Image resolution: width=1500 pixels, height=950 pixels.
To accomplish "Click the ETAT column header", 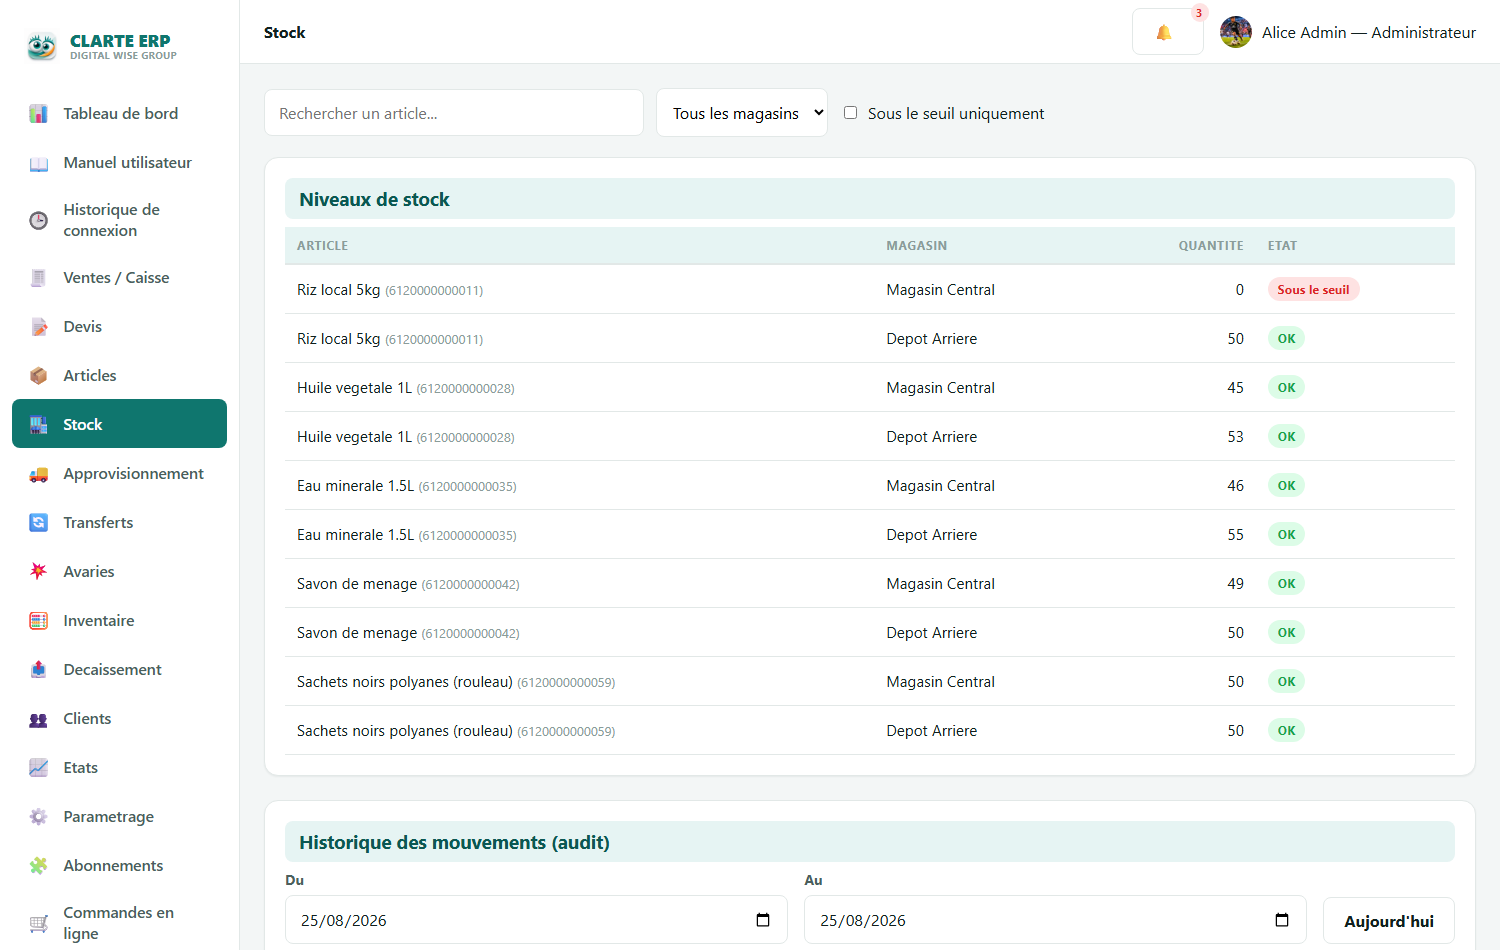I will [1282, 246].
